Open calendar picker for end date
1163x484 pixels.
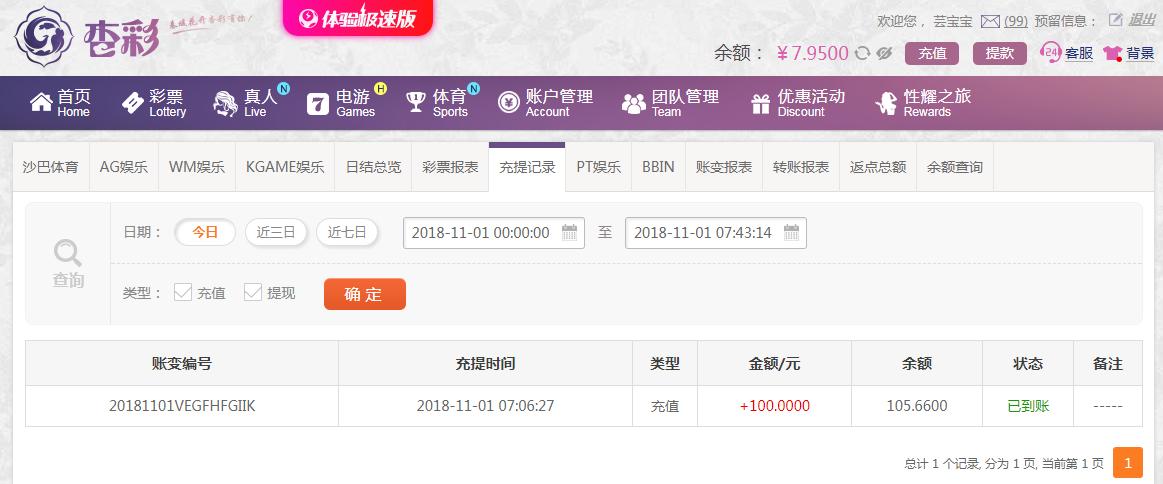pyautogui.click(x=791, y=233)
